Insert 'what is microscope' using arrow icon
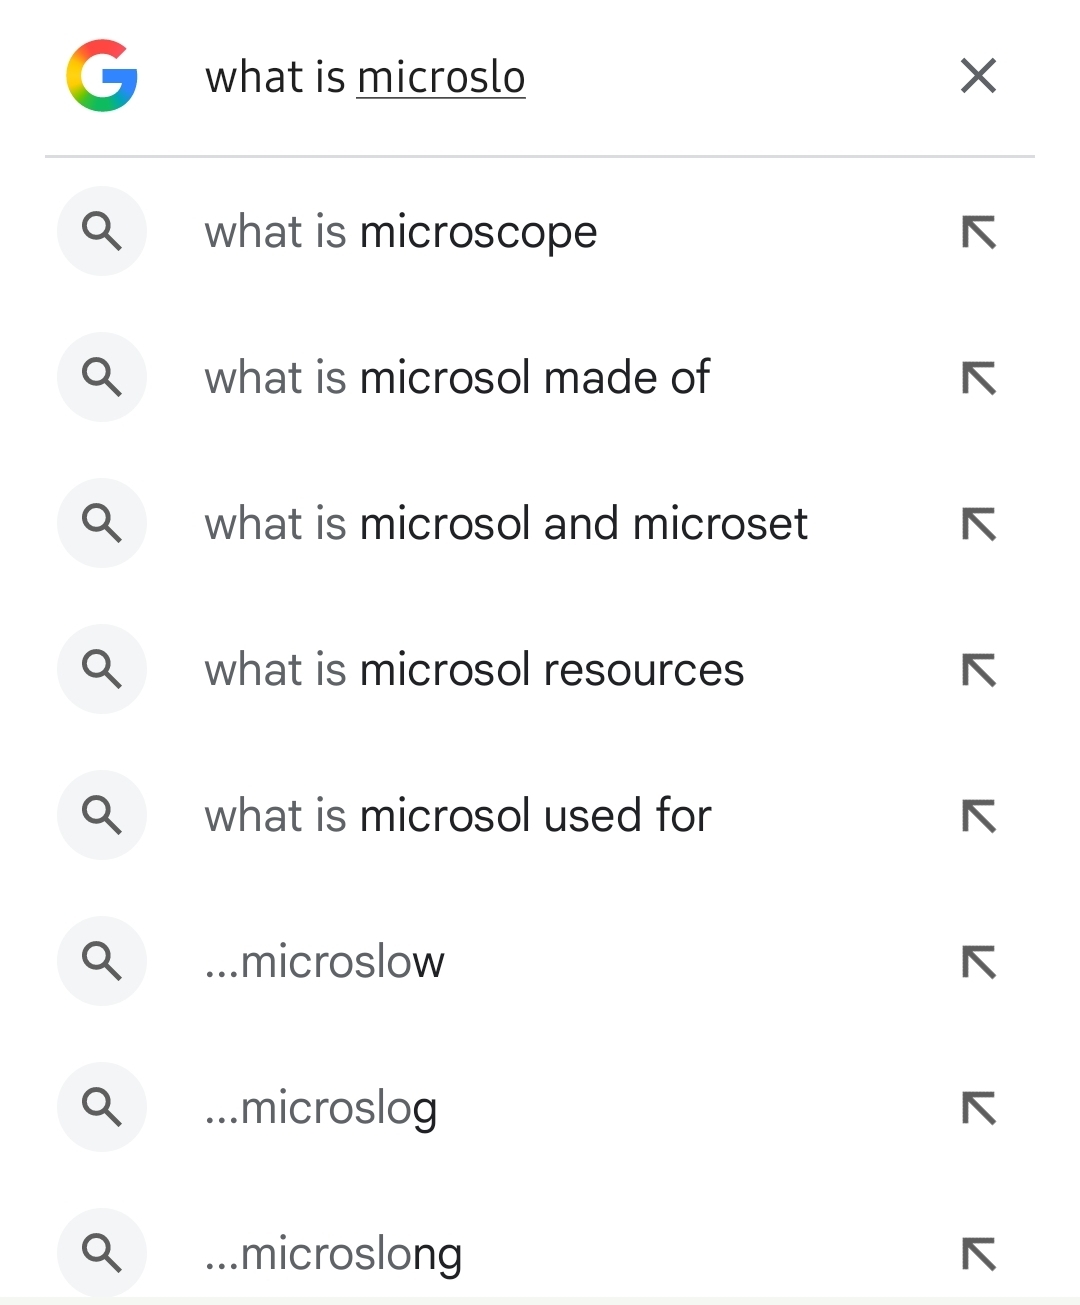Image resolution: width=1080 pixels, height=1305 pixels. (x=978, y=232)
